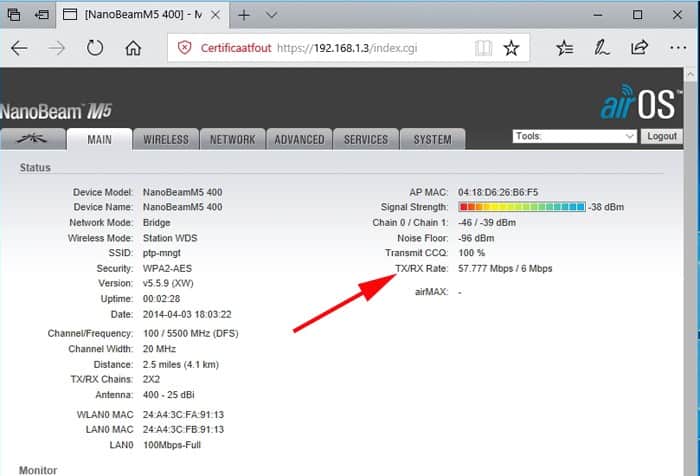Click the Signal Strength color bar
Image resolution: width=700 pixels, height=476 pixels.
521,207
